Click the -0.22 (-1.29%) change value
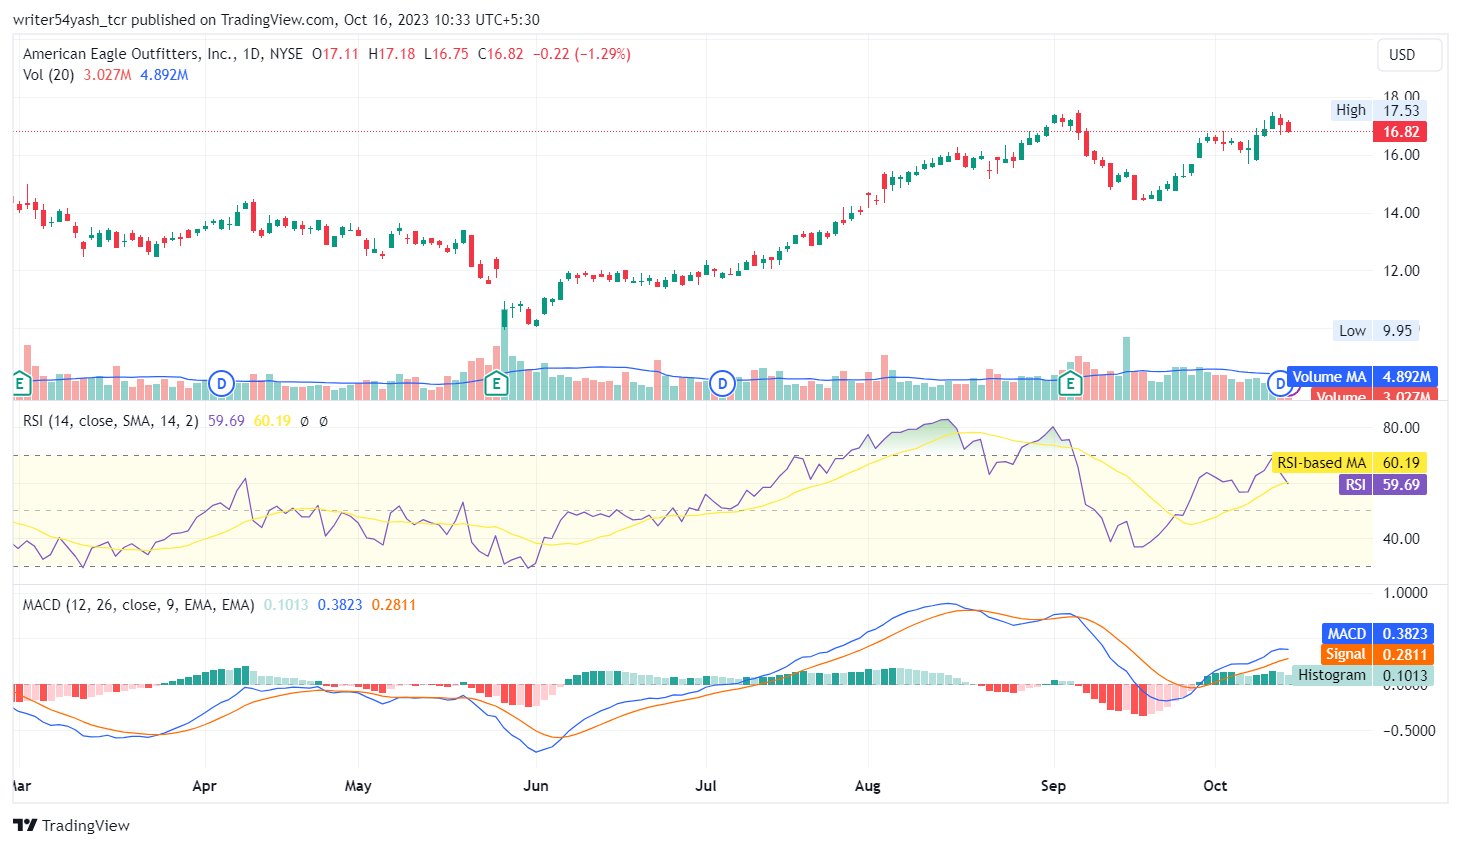This screenshot has height=847, width=1461. (582, 54)
